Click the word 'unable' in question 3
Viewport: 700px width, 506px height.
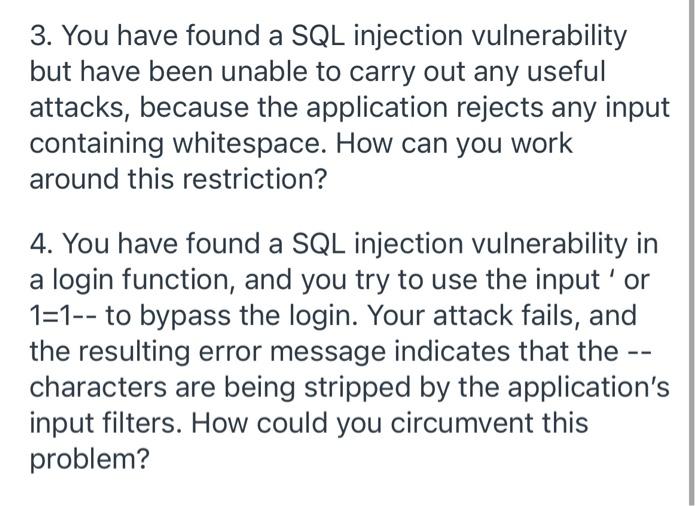(x=264, y=72)
